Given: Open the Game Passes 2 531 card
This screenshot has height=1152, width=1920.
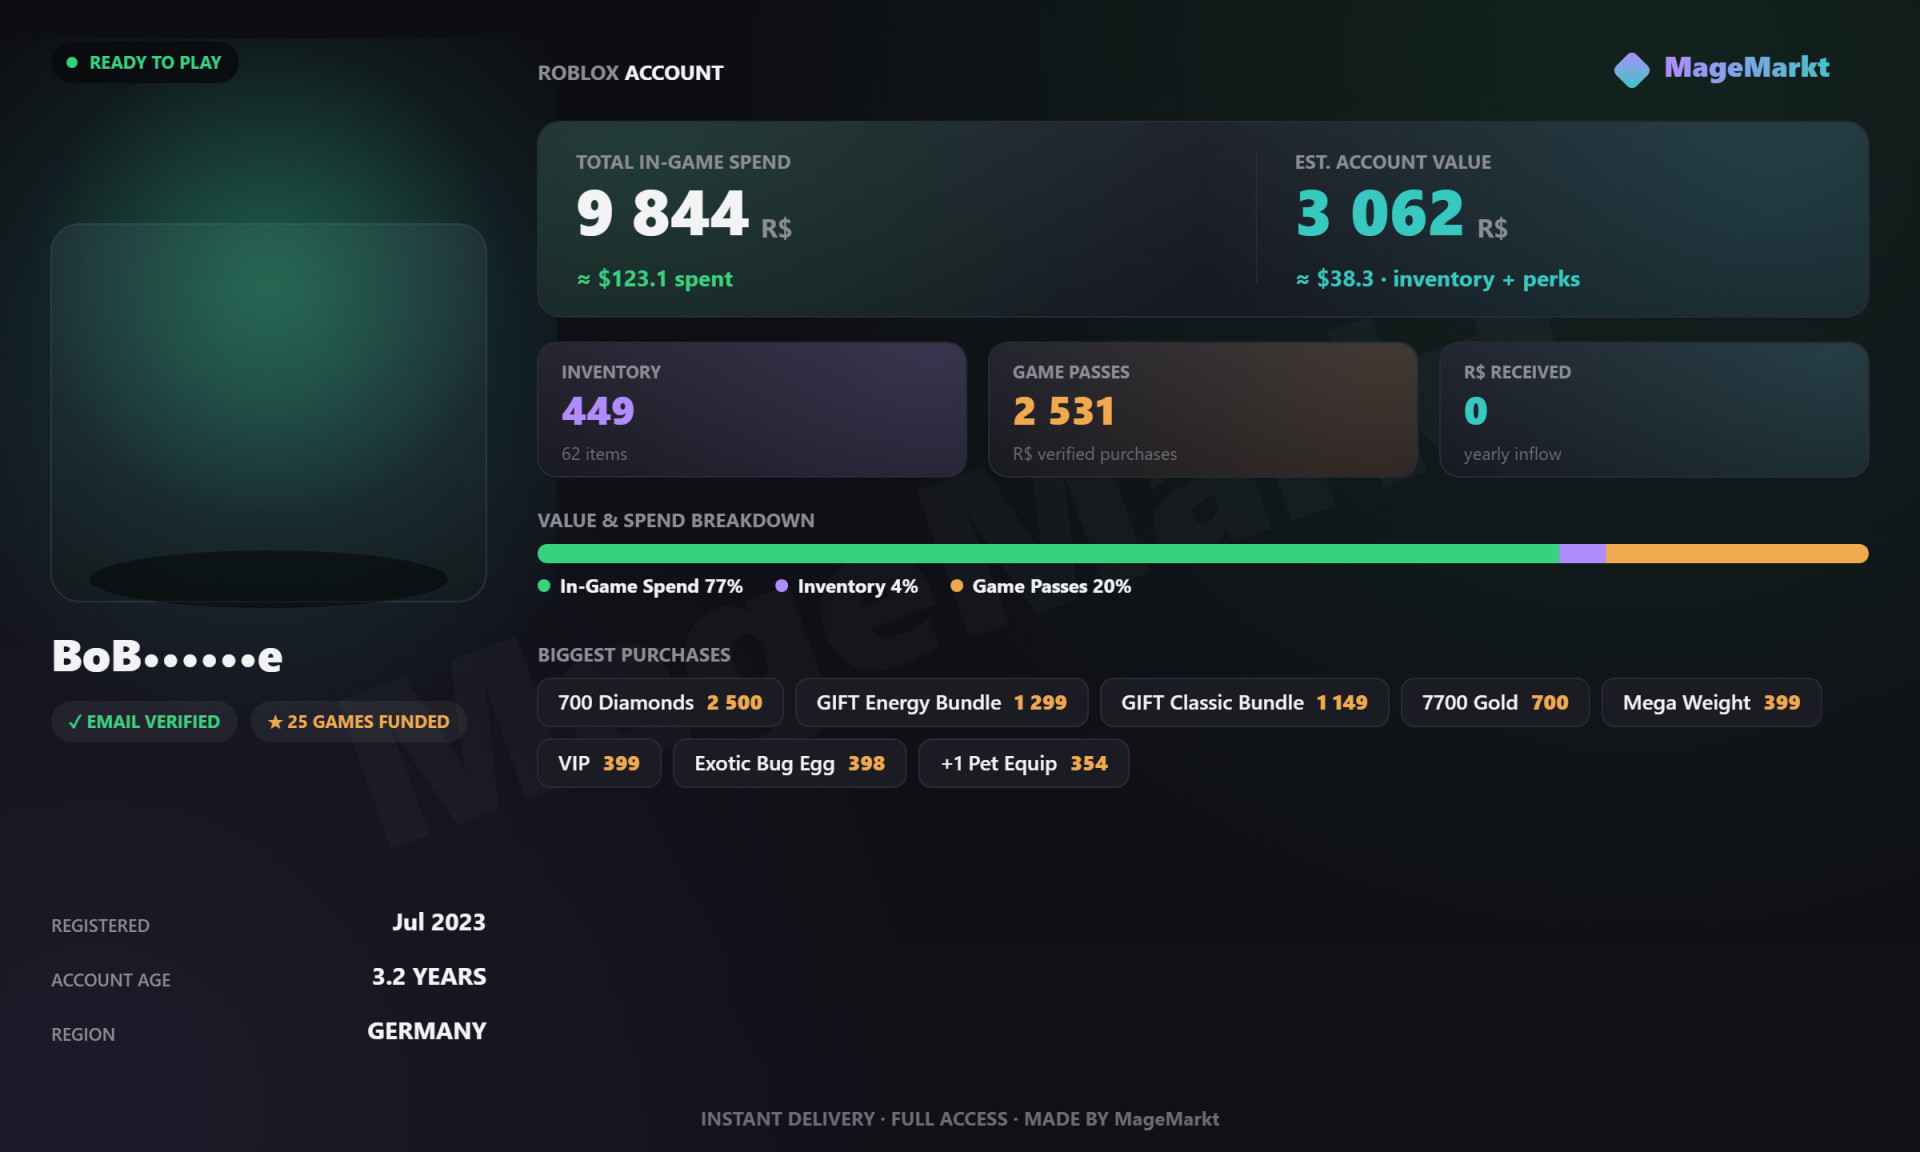Looking at the screenshot, I should point(1203,410).
